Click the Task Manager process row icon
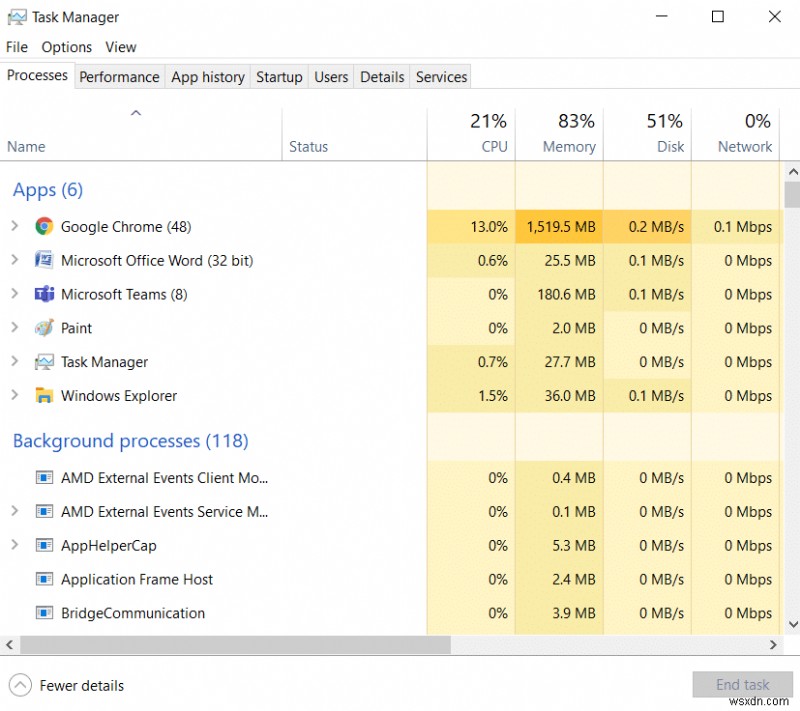Viewport: 800px width, 711px height. point(44,362)
